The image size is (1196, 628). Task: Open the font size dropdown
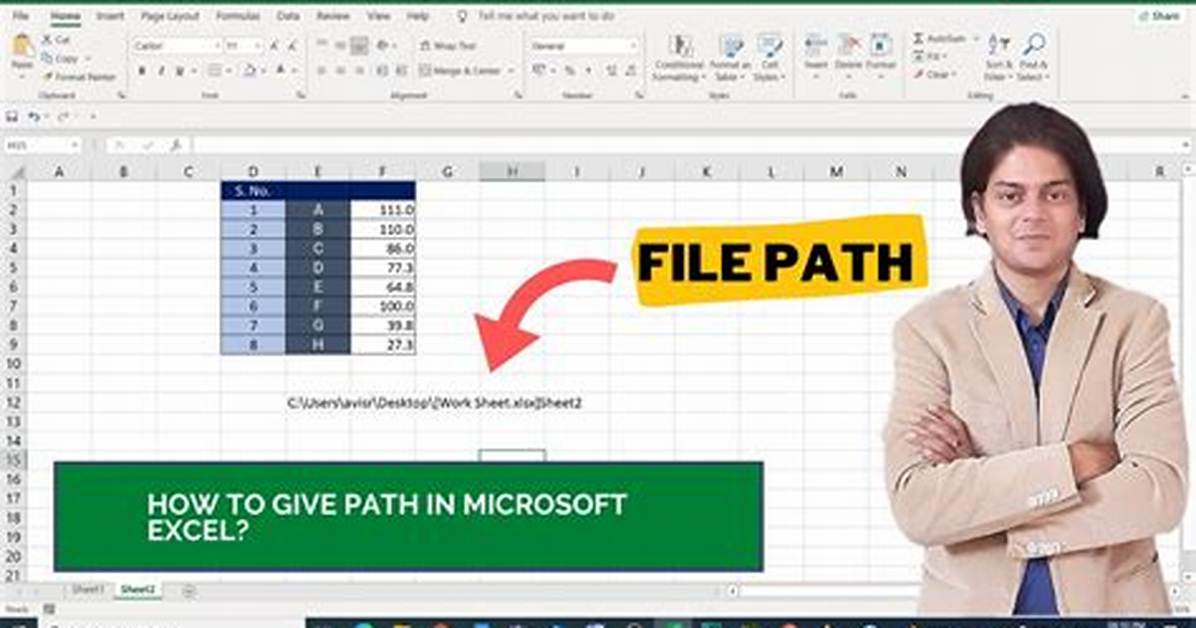[x=256, y=47]
